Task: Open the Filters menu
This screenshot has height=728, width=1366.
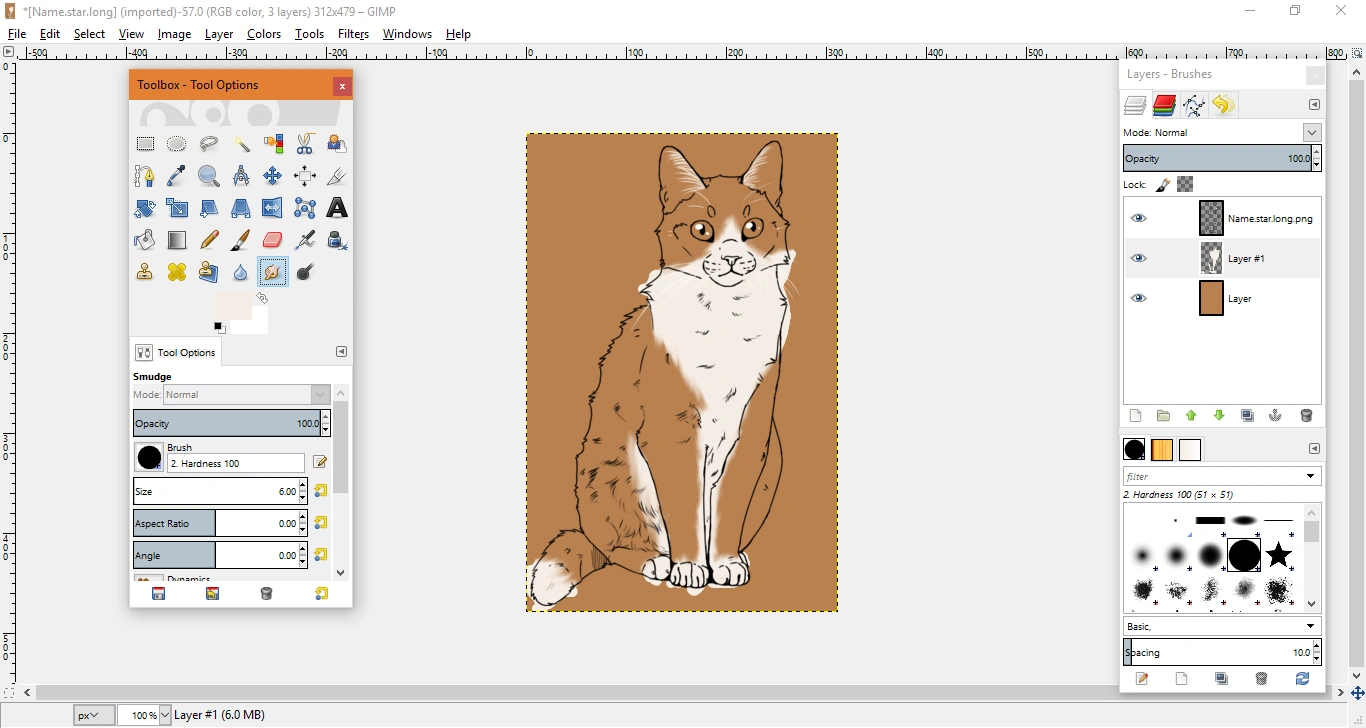Action: tap(353, 34)
